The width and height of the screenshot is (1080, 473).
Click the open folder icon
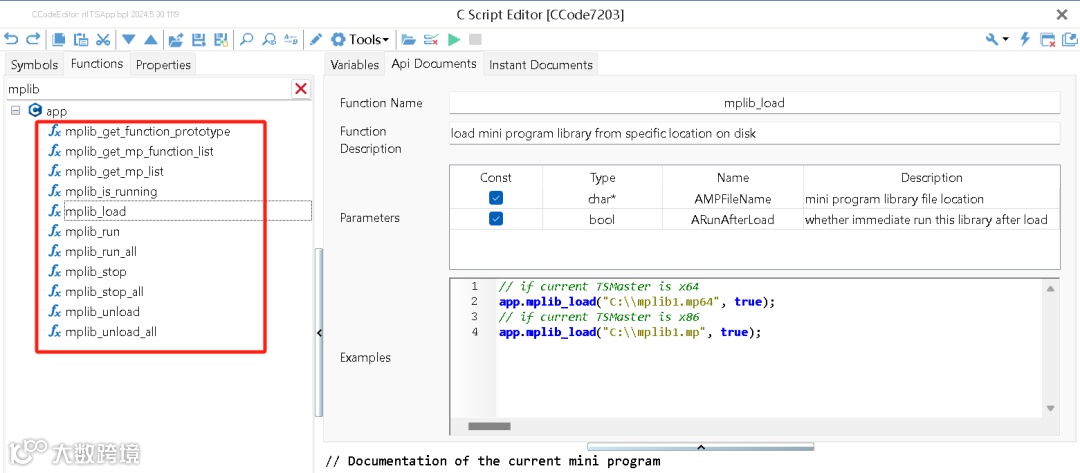point(409,39)
